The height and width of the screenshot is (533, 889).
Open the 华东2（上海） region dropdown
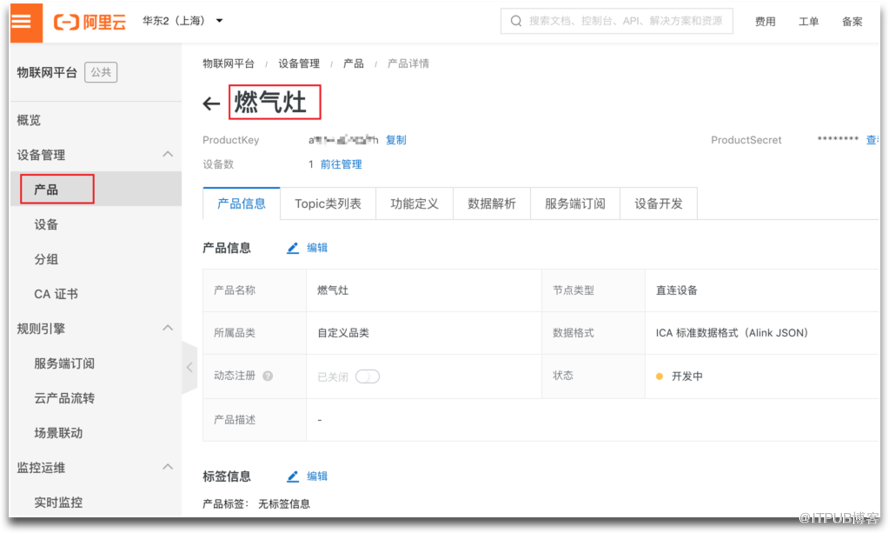click(x=183, y=21)
